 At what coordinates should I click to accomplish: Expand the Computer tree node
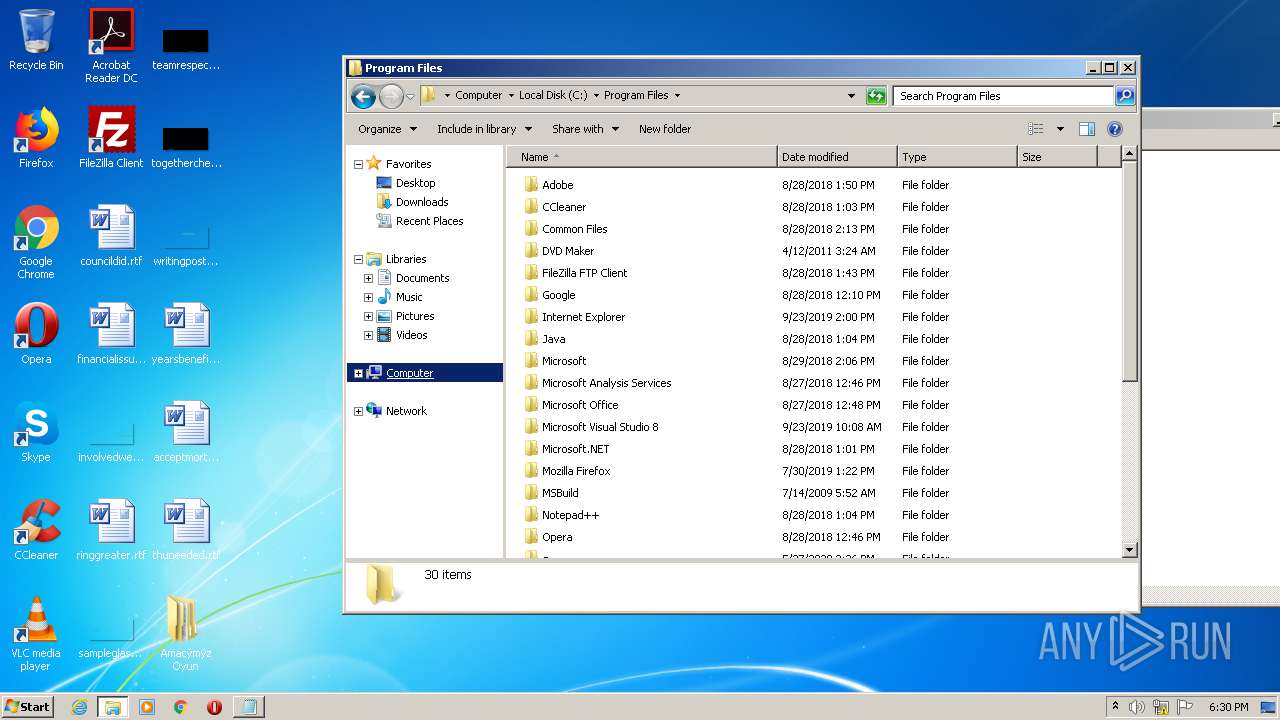point(358,374)
